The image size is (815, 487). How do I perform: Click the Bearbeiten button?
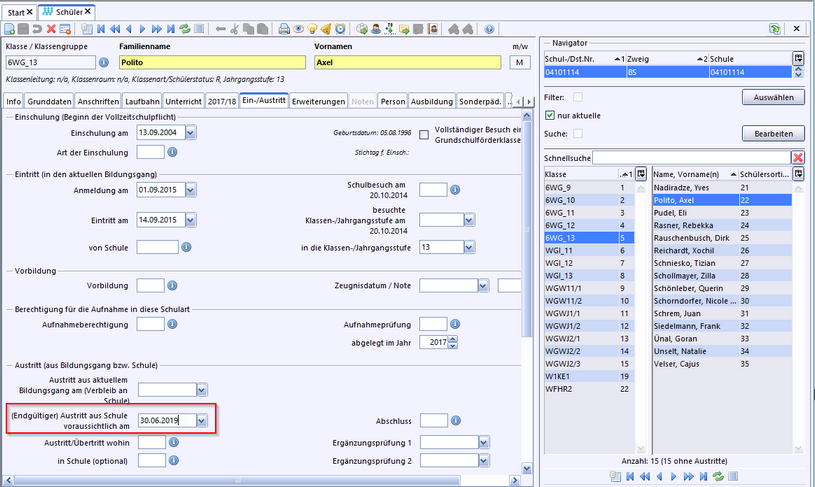coord(773,133)
